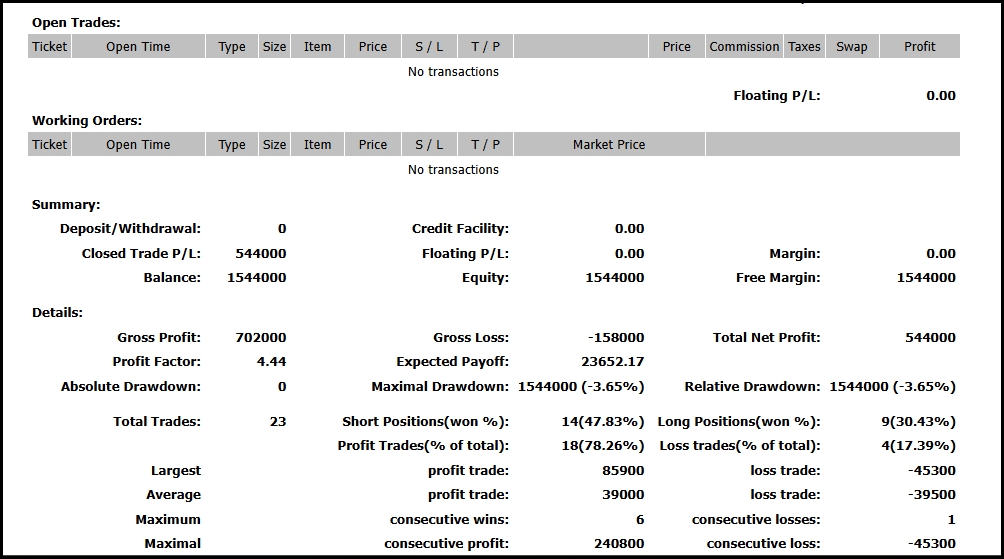Click the Size header under Working Orders
The height and width of the screenshot is (559, 1004).
(274, 144)
